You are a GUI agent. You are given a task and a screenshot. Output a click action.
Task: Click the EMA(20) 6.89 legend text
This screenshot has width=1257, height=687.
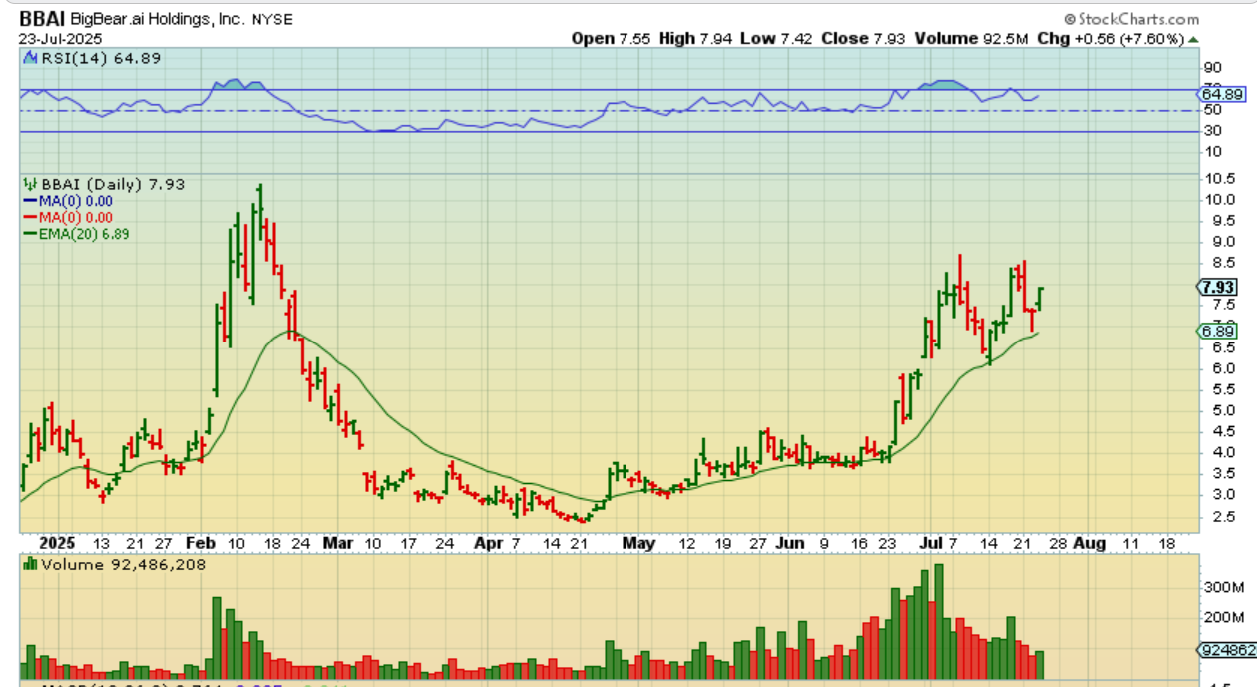coord(84,233)
